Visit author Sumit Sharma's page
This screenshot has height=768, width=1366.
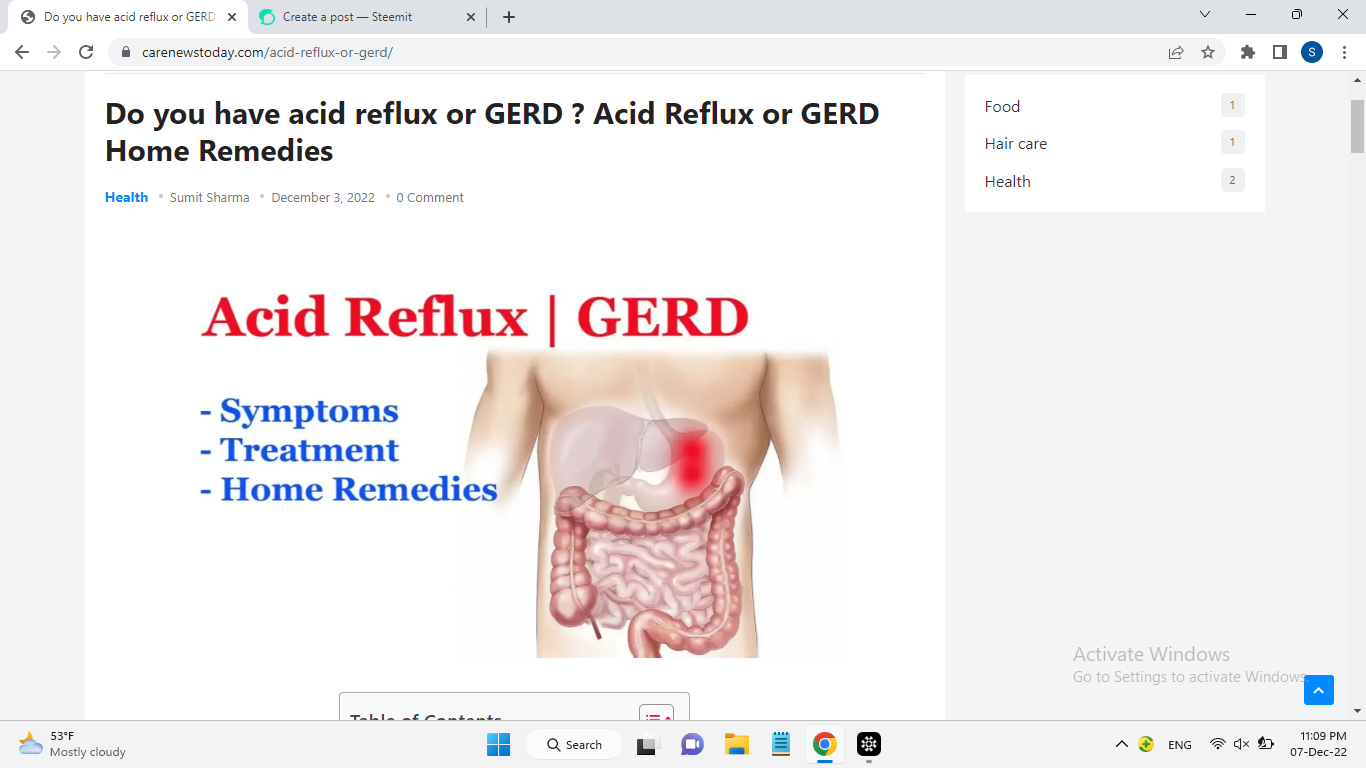pyautogui.click(x=210, y=197)
